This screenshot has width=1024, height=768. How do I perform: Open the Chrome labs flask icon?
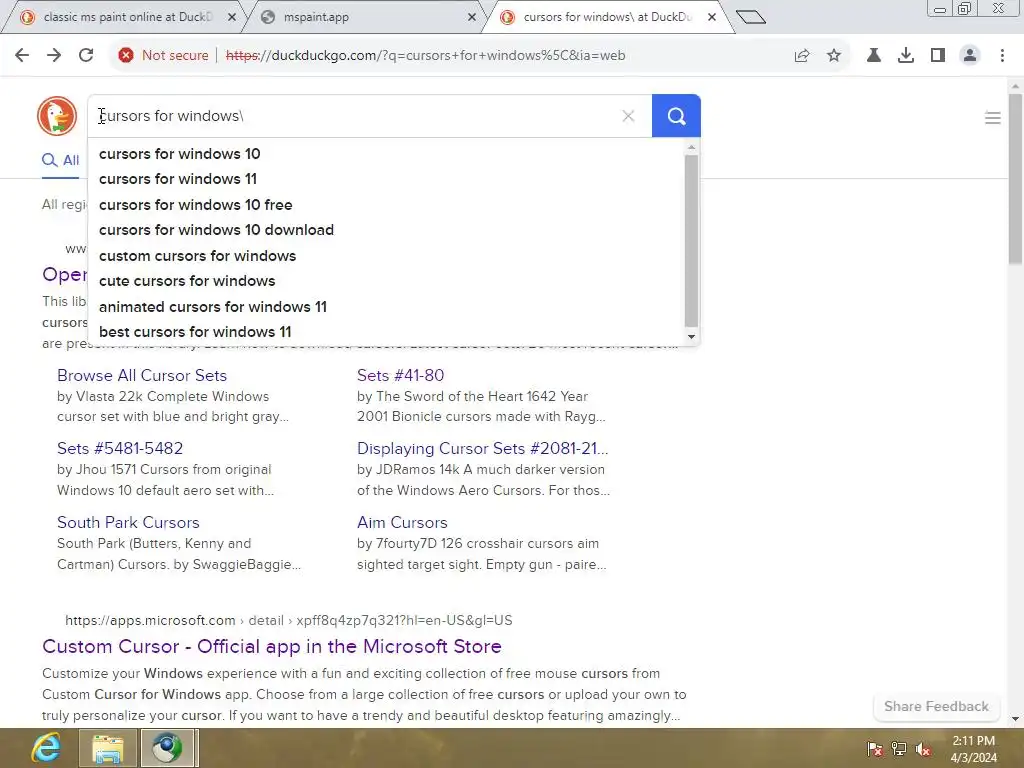pyautogui.click(x=874, y=56)
